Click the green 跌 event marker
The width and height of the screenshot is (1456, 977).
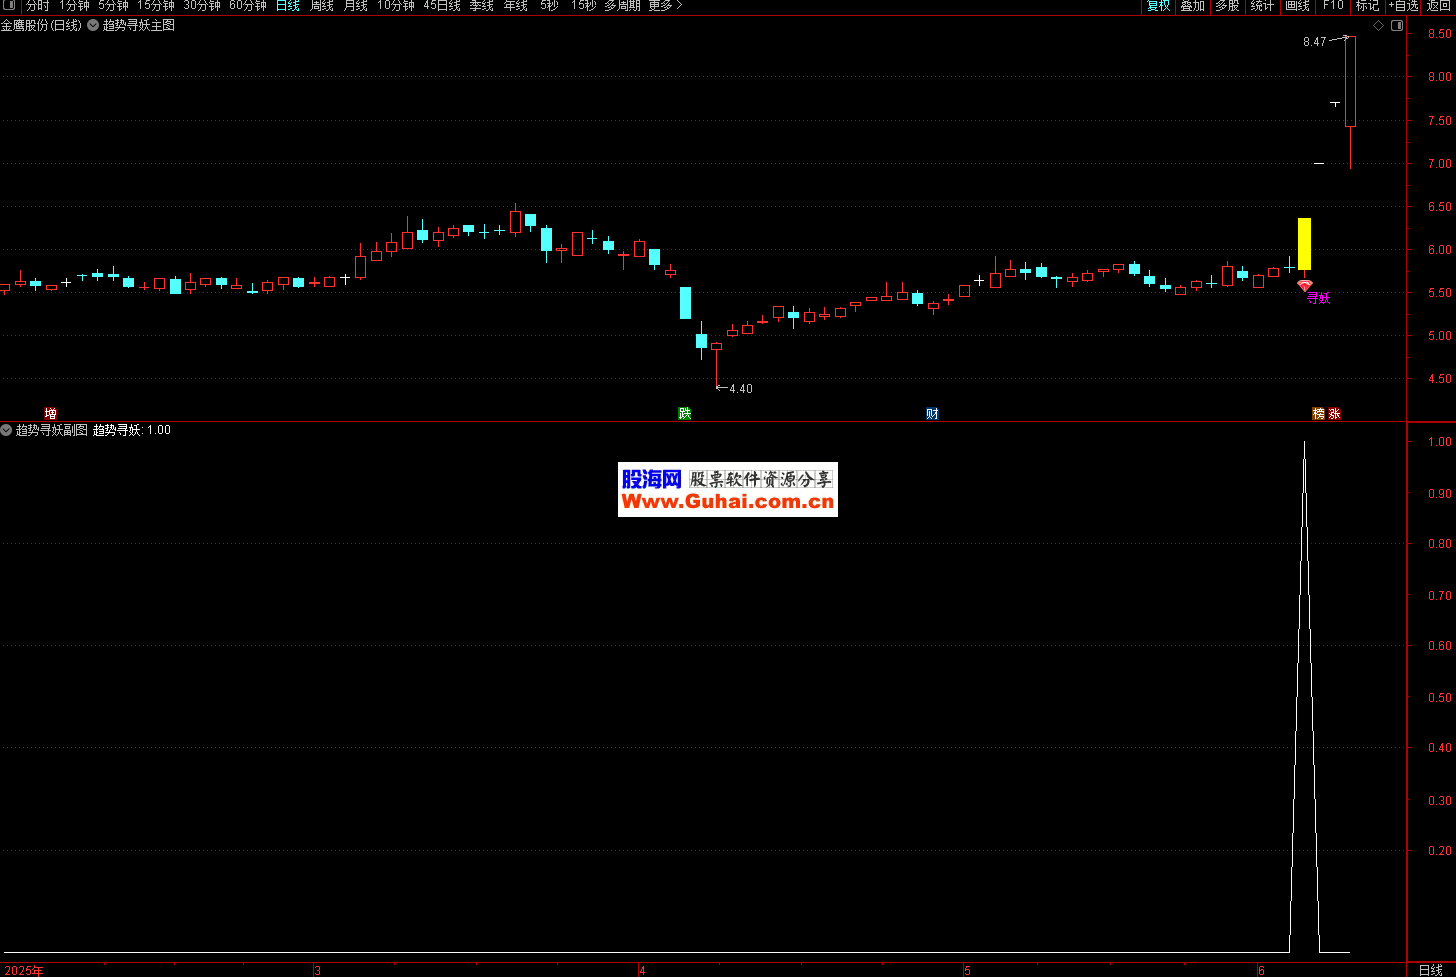click(x=685, y=413)
